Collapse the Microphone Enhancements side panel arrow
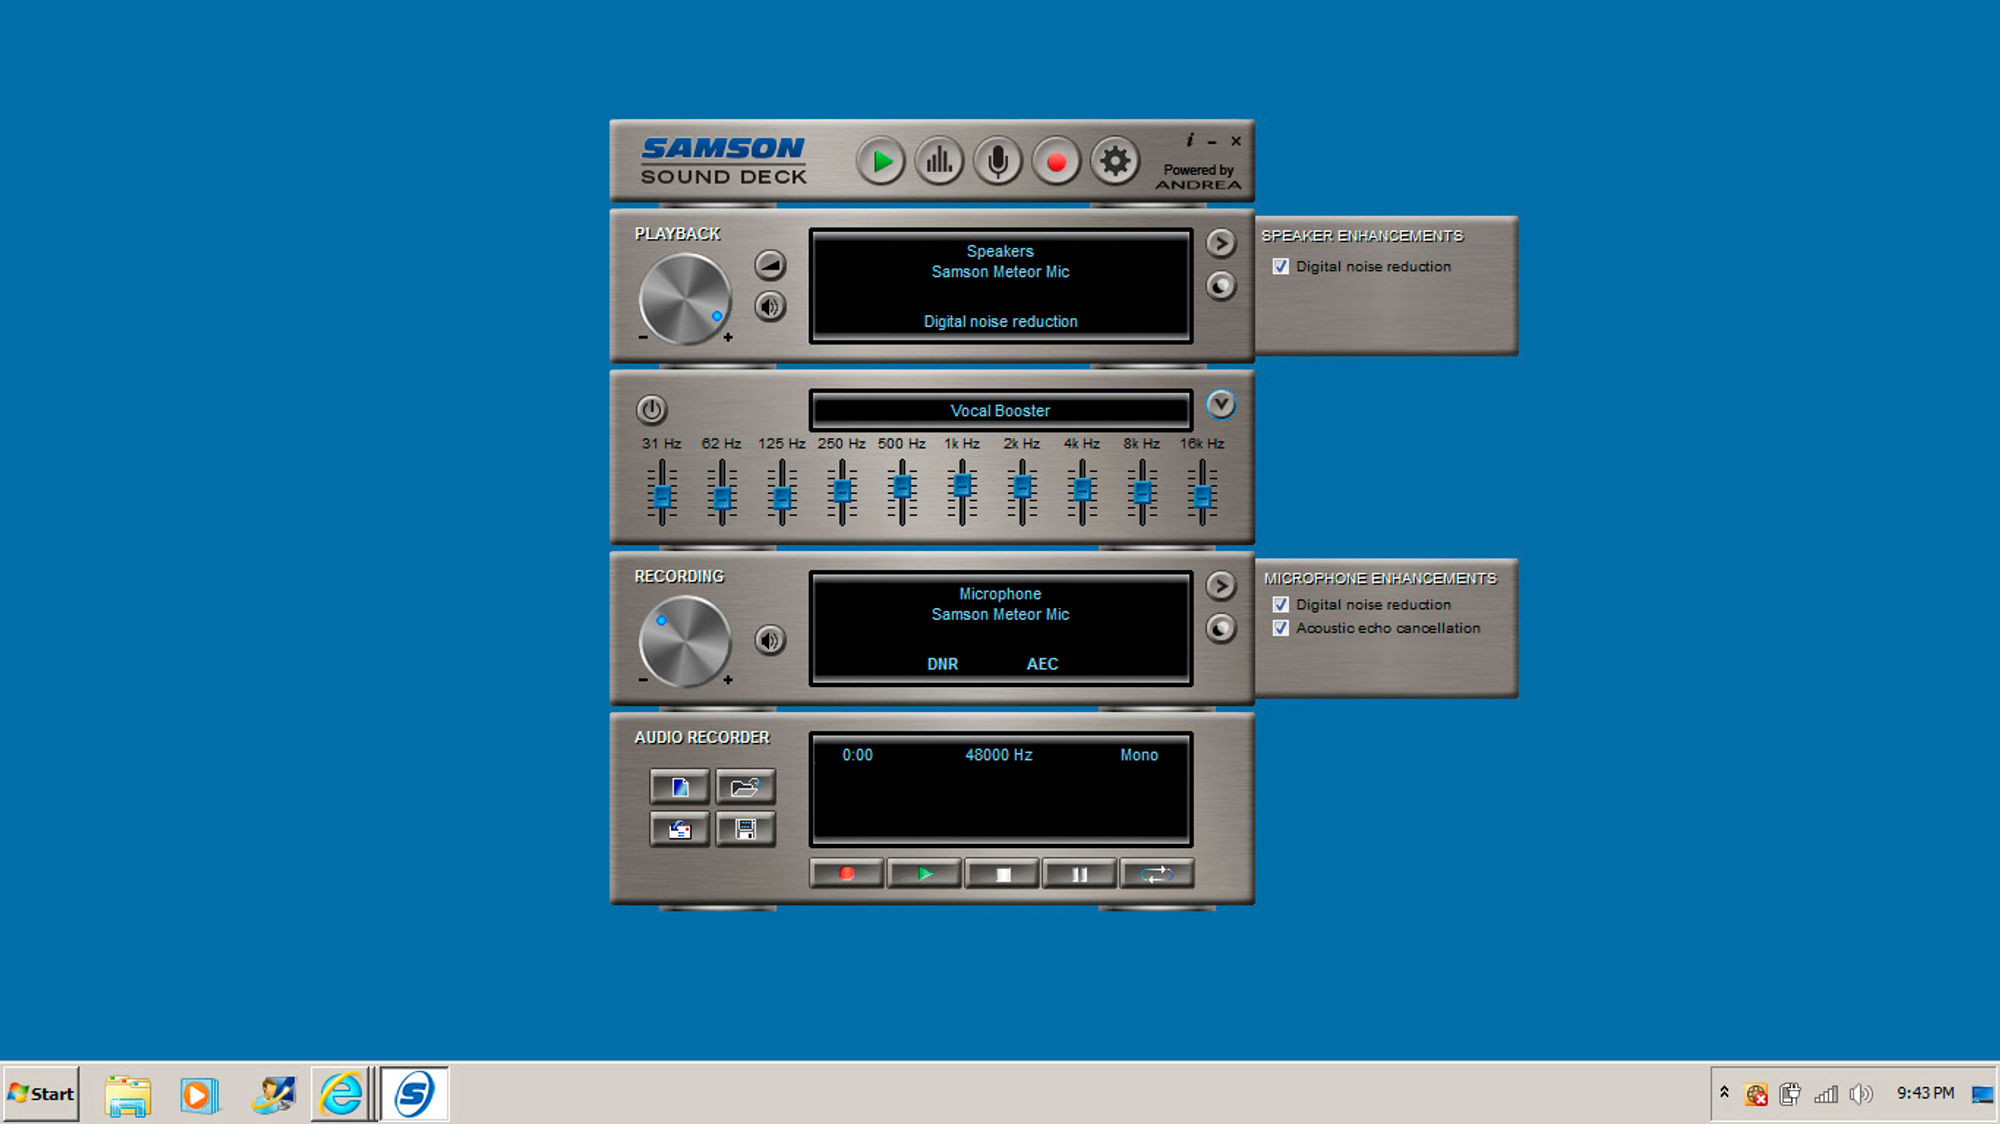The width and height of the screenshot is (2000, 1124). (x=1220, y=585)
